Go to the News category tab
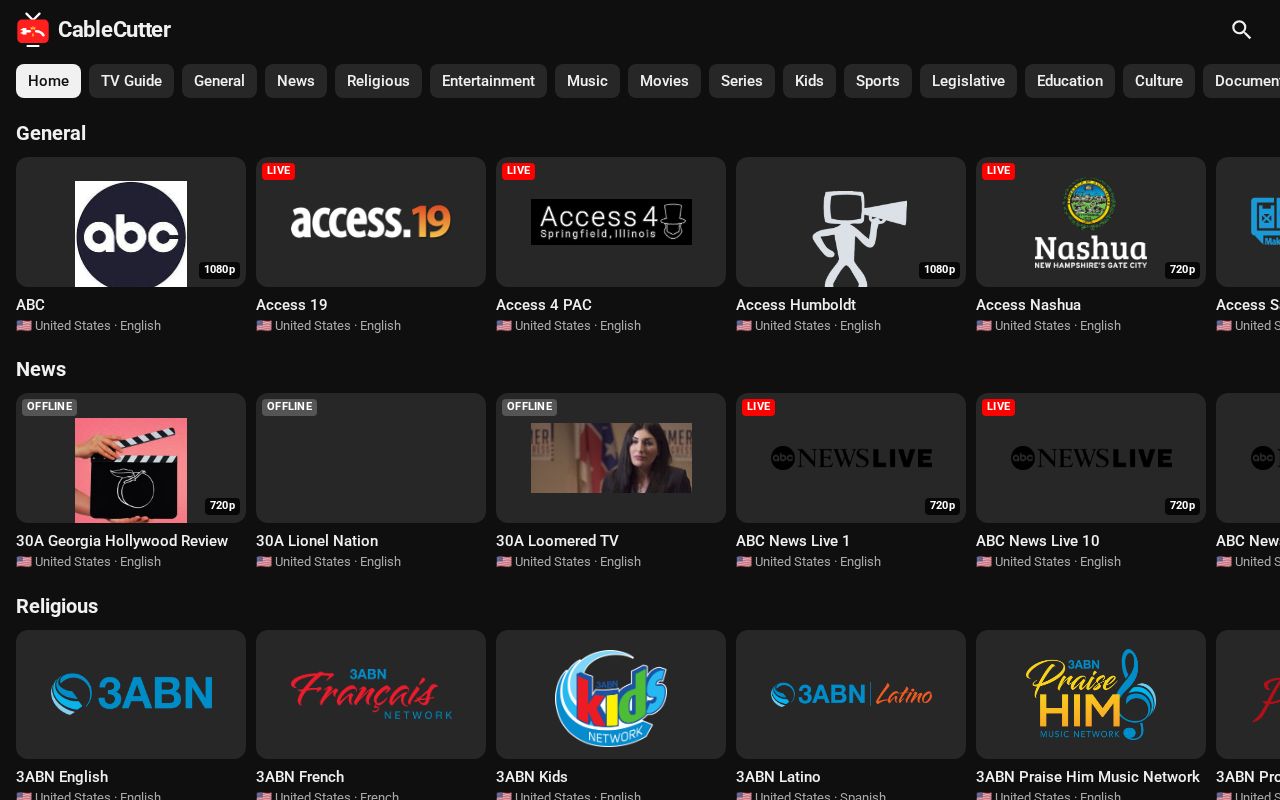Screen dimensions: 1280x800 [296, 81]
